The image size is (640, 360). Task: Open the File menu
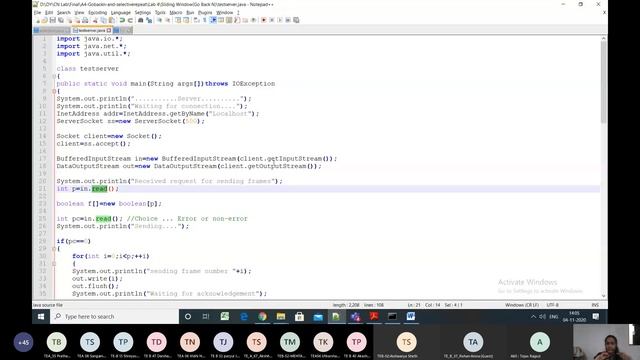click(37, 13)
